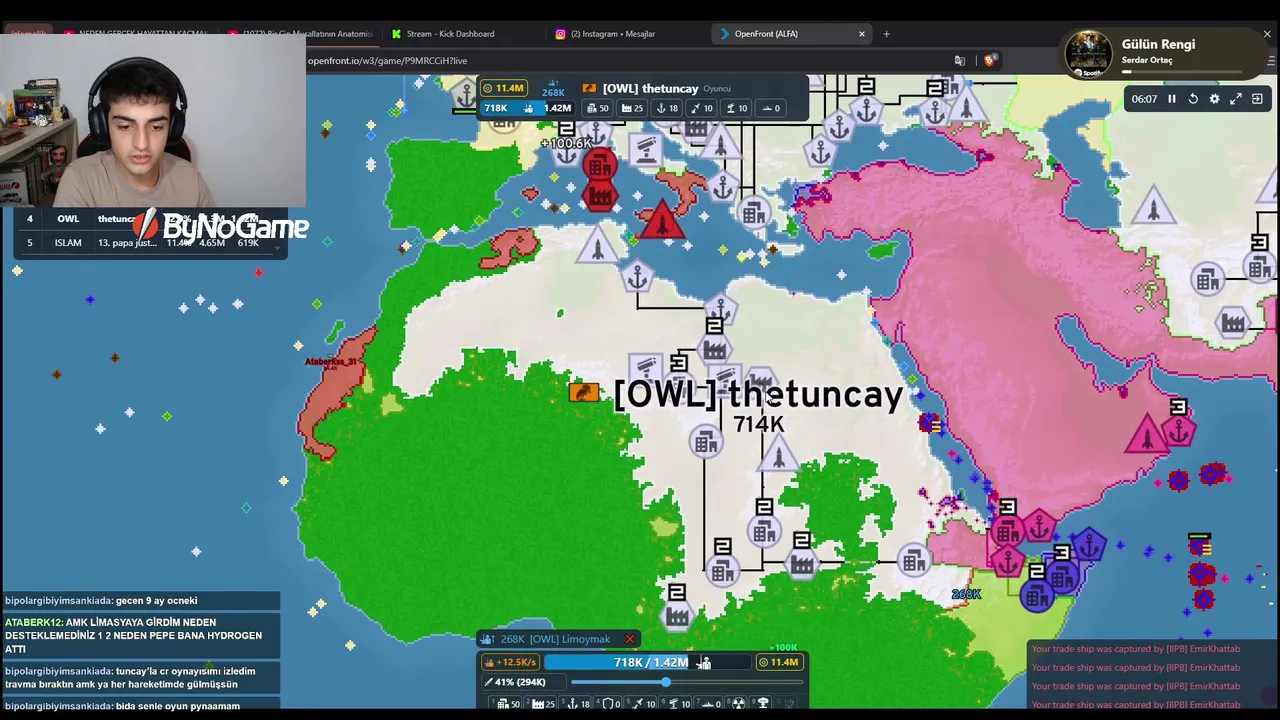The image size is (1280, 720).
Task: Click the orange flag beside the map player name
Action: 584,392
